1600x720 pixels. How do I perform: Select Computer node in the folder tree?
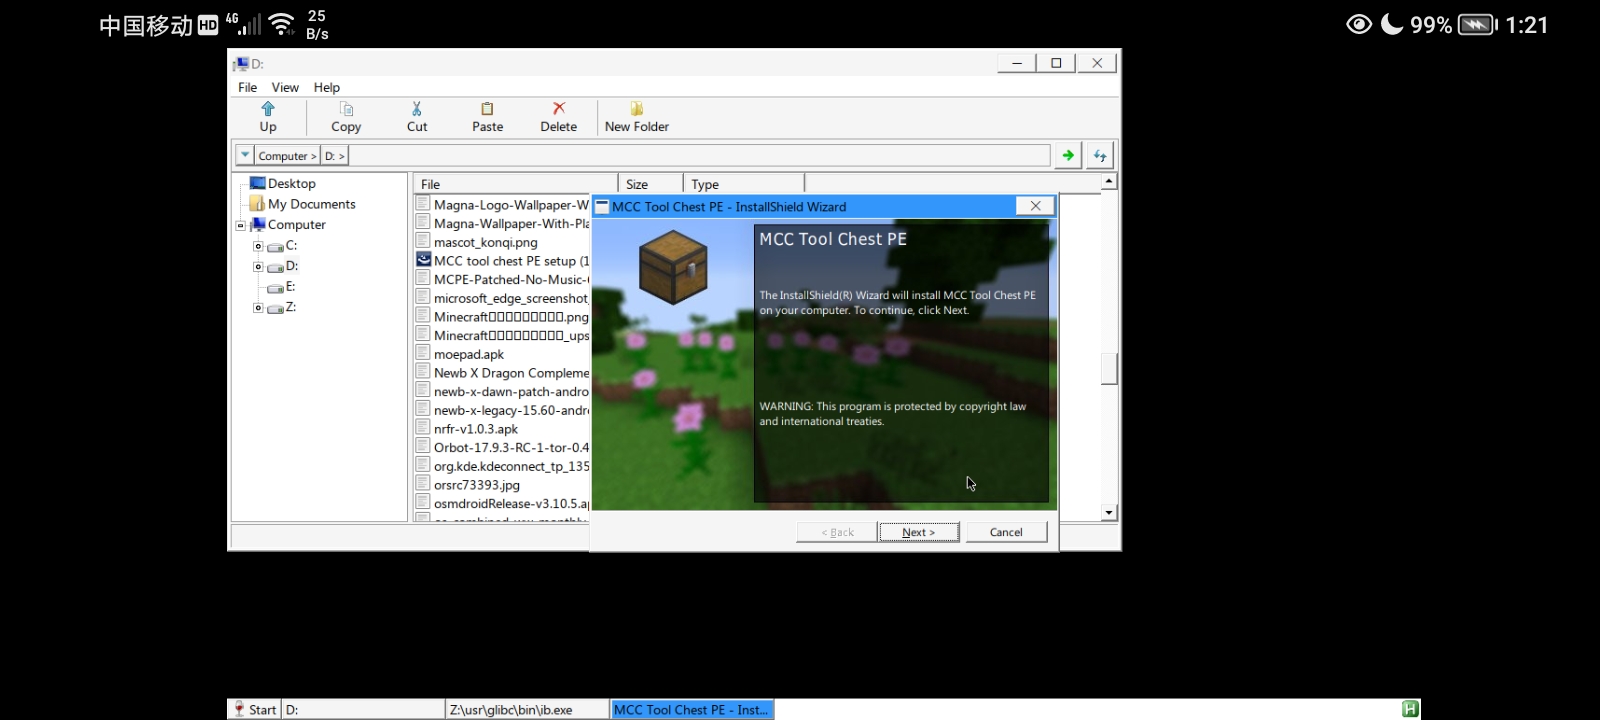[287, 225]
